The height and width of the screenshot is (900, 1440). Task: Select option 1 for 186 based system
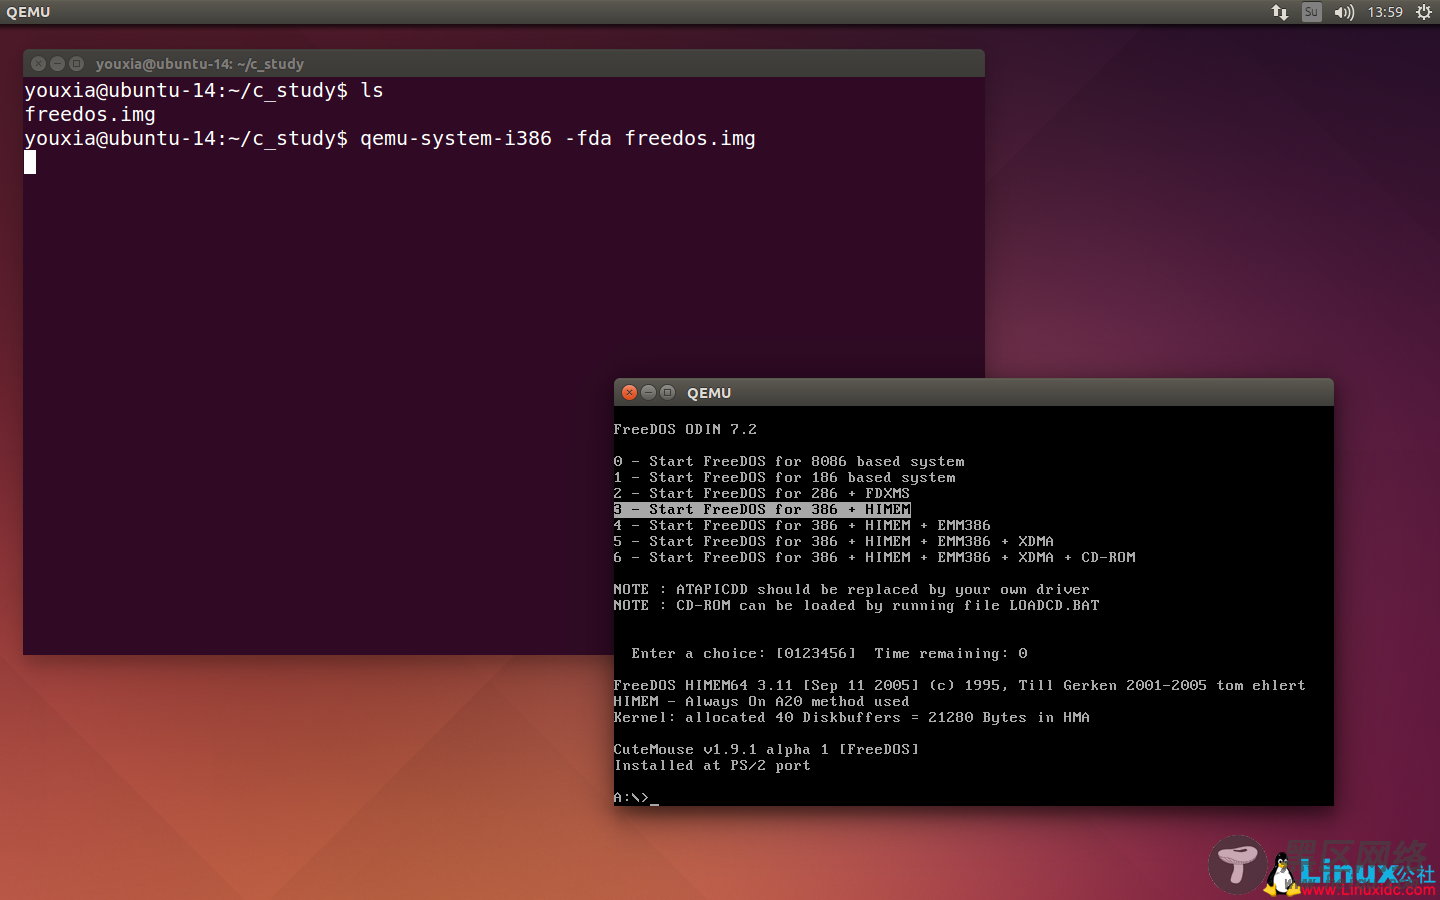tap(784, 477)
